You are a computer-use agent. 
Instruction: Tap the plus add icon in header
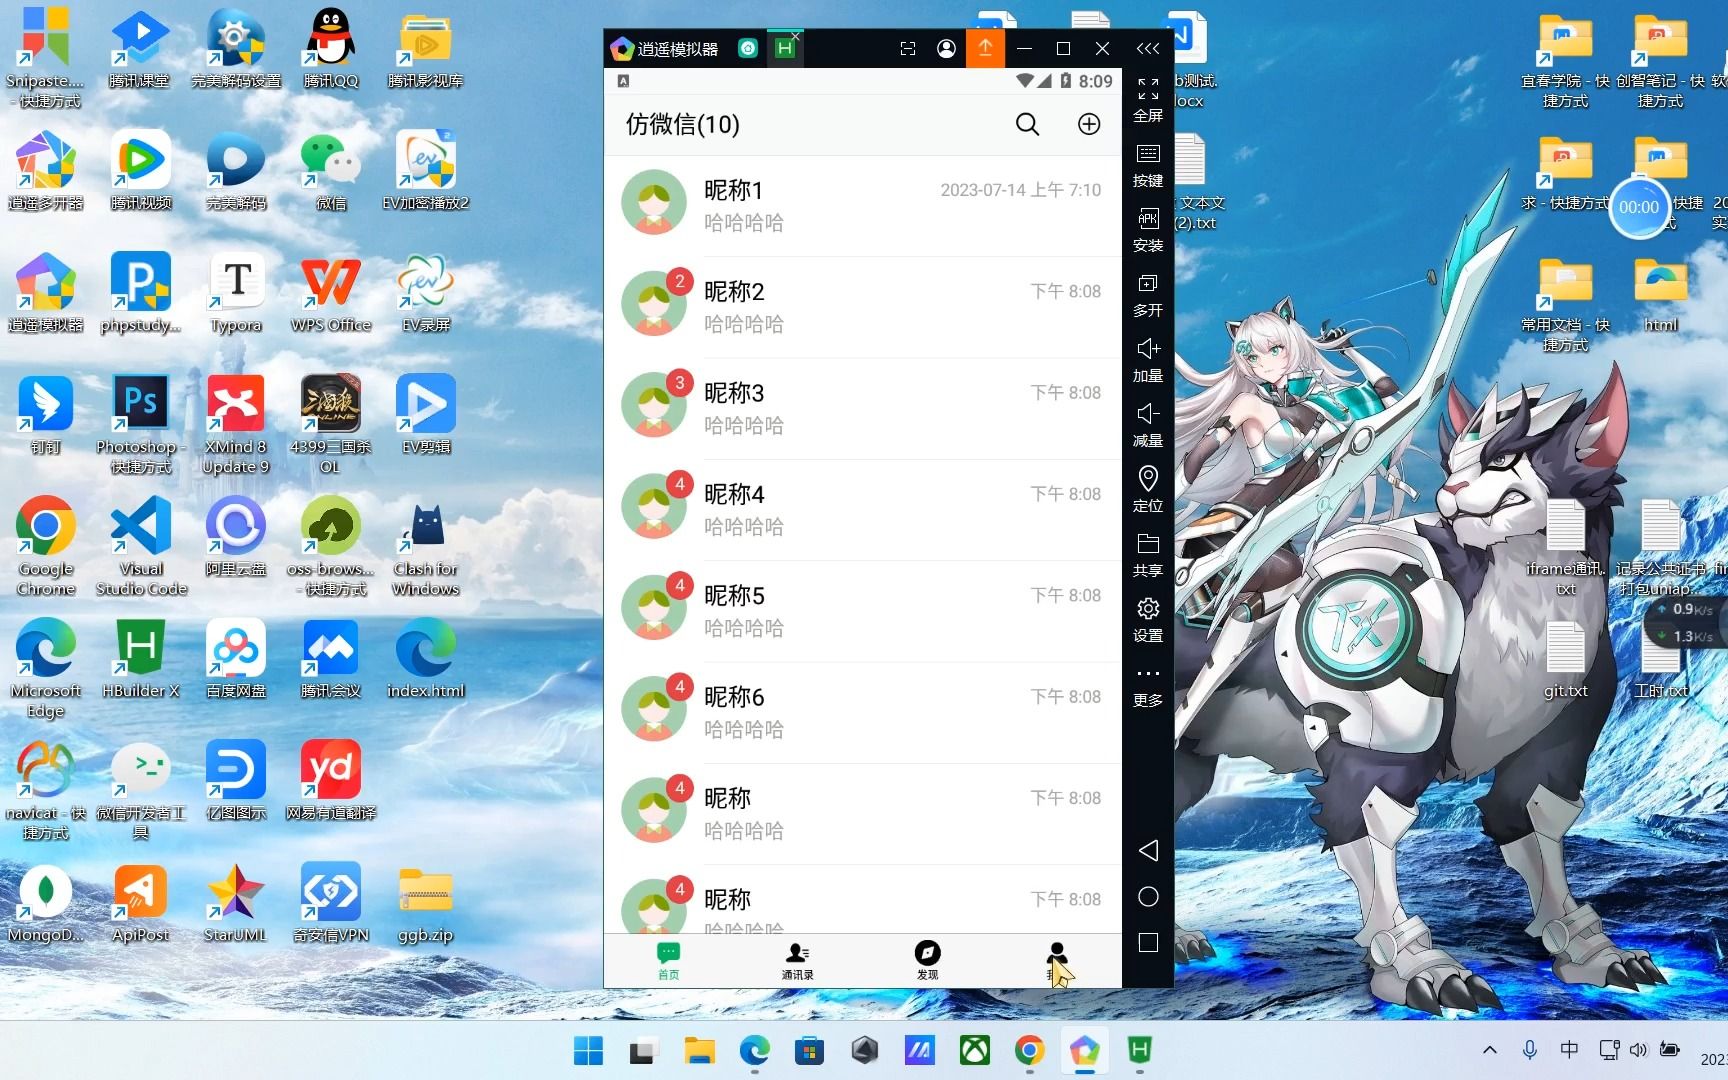tap(1089, 124)
